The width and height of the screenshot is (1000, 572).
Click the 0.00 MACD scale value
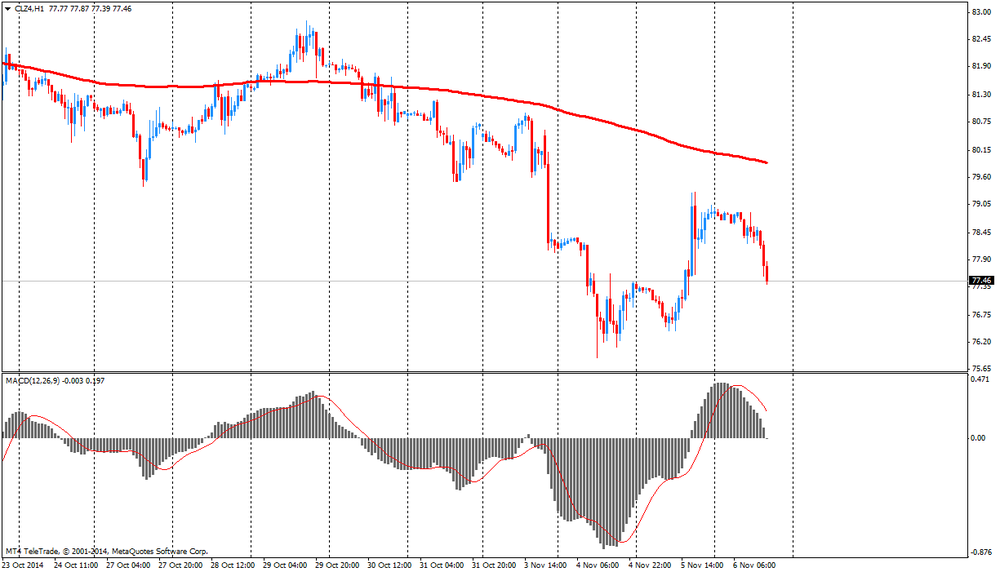tap(978, 438)
